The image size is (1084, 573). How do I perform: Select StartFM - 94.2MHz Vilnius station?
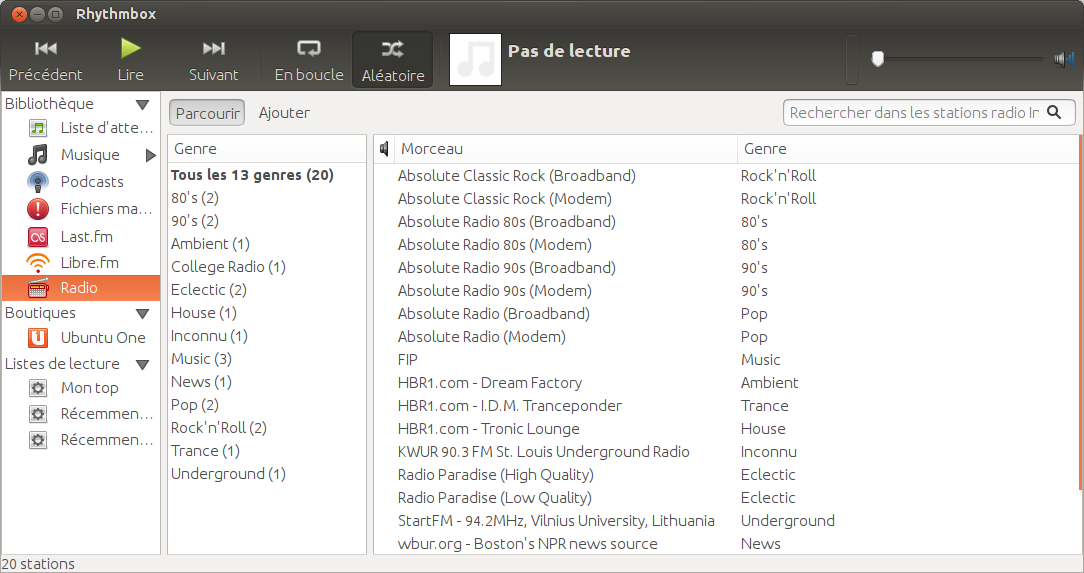point(726,520)
